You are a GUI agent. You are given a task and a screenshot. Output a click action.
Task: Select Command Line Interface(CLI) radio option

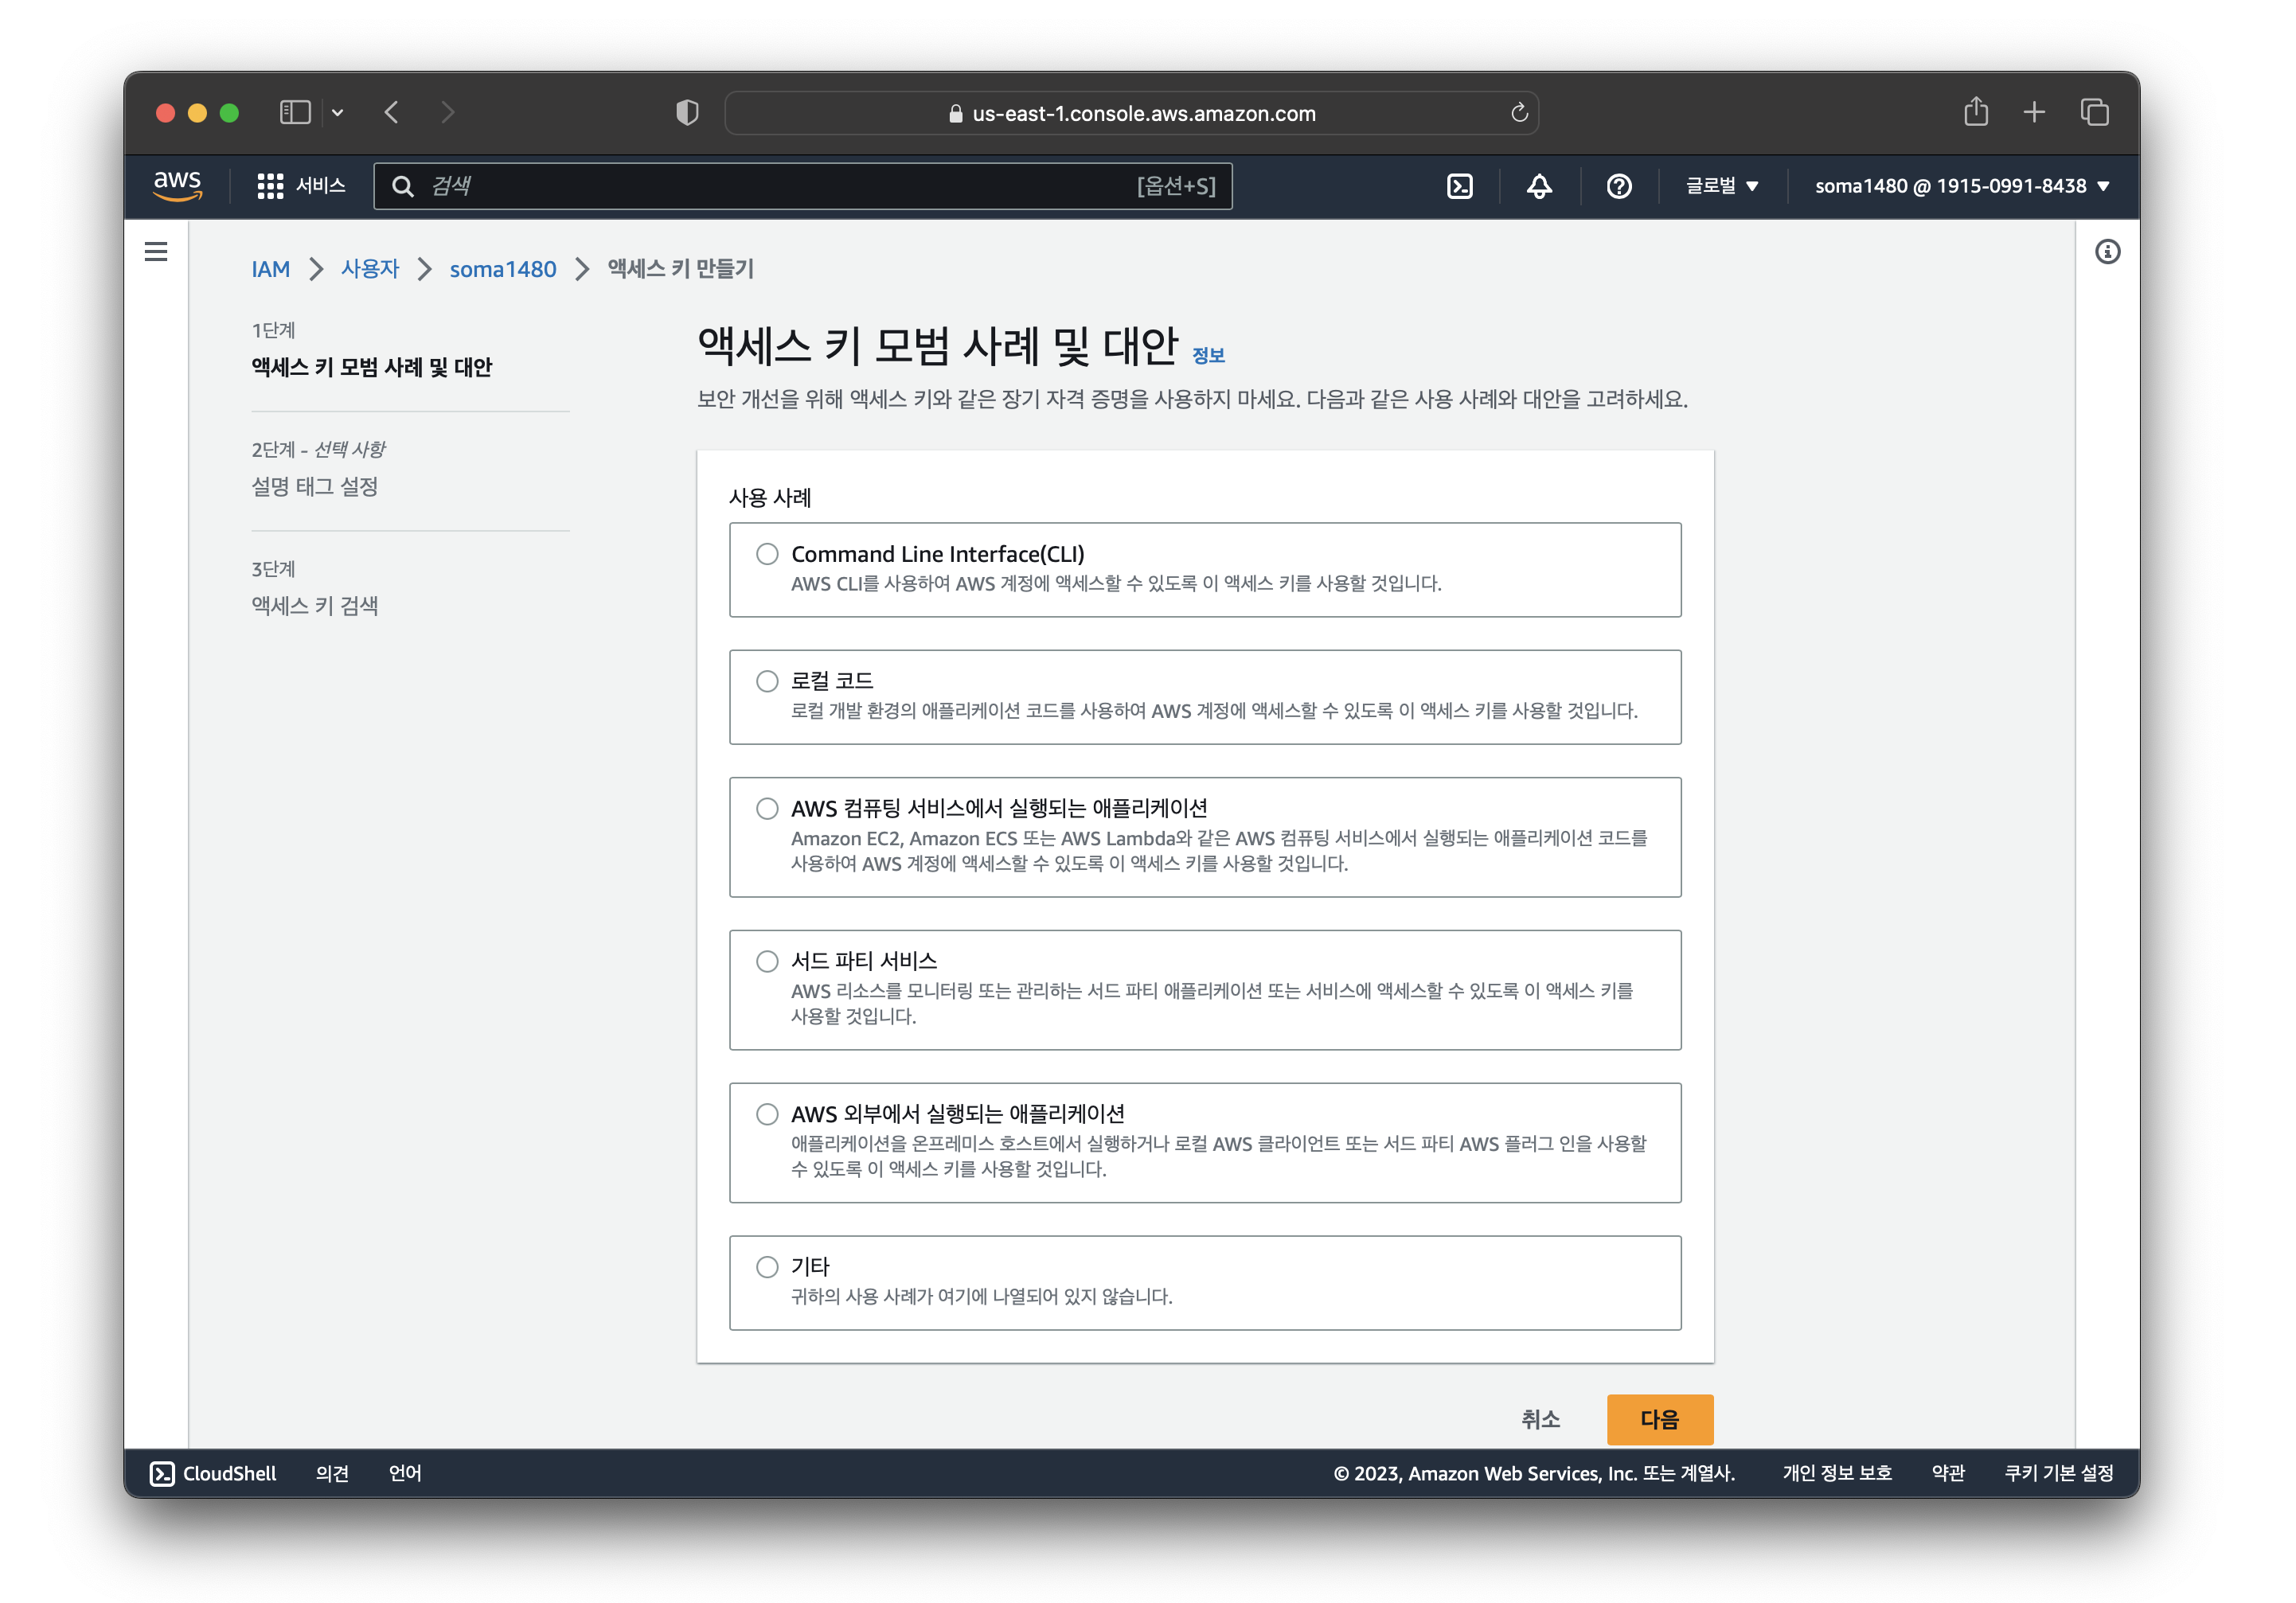(x=767, y=554)
